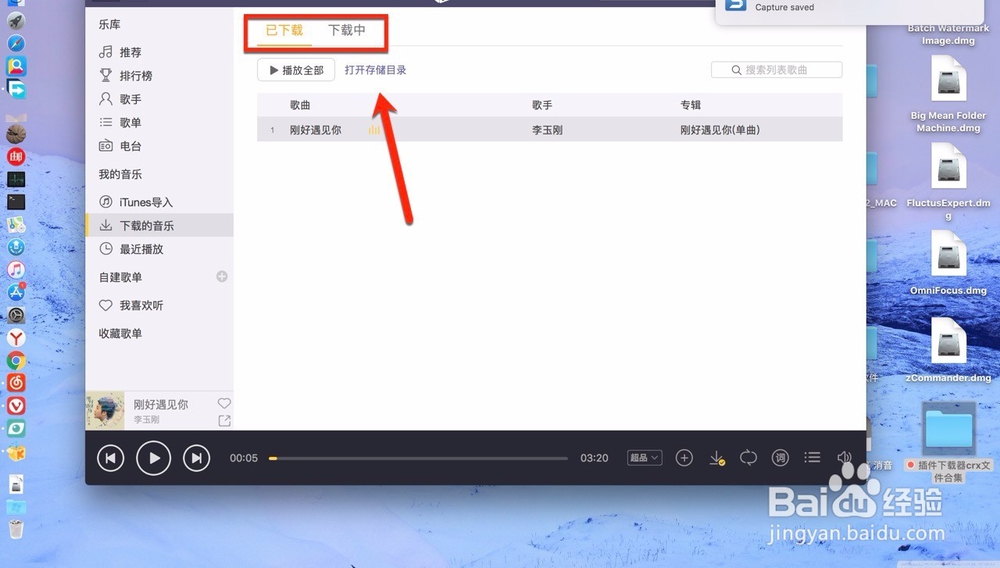Add a new 自建歌单 with plus icon
Screen dimensions: 1000x568
coord(221,277)
